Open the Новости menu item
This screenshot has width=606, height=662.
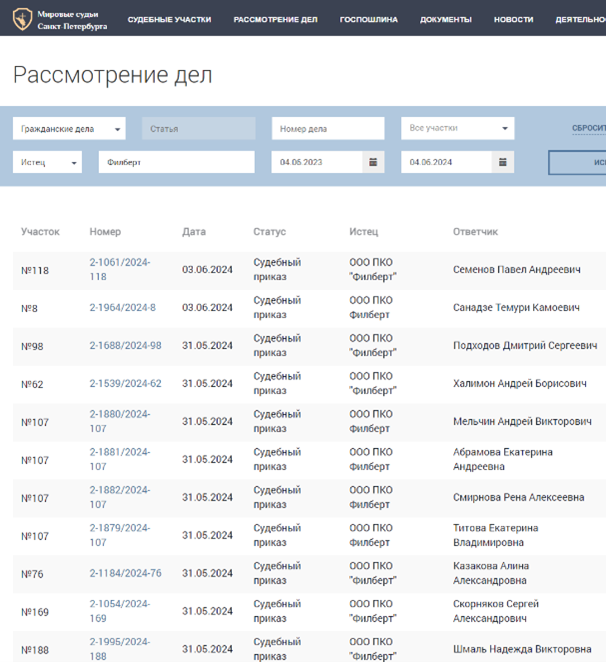(513, 19)
